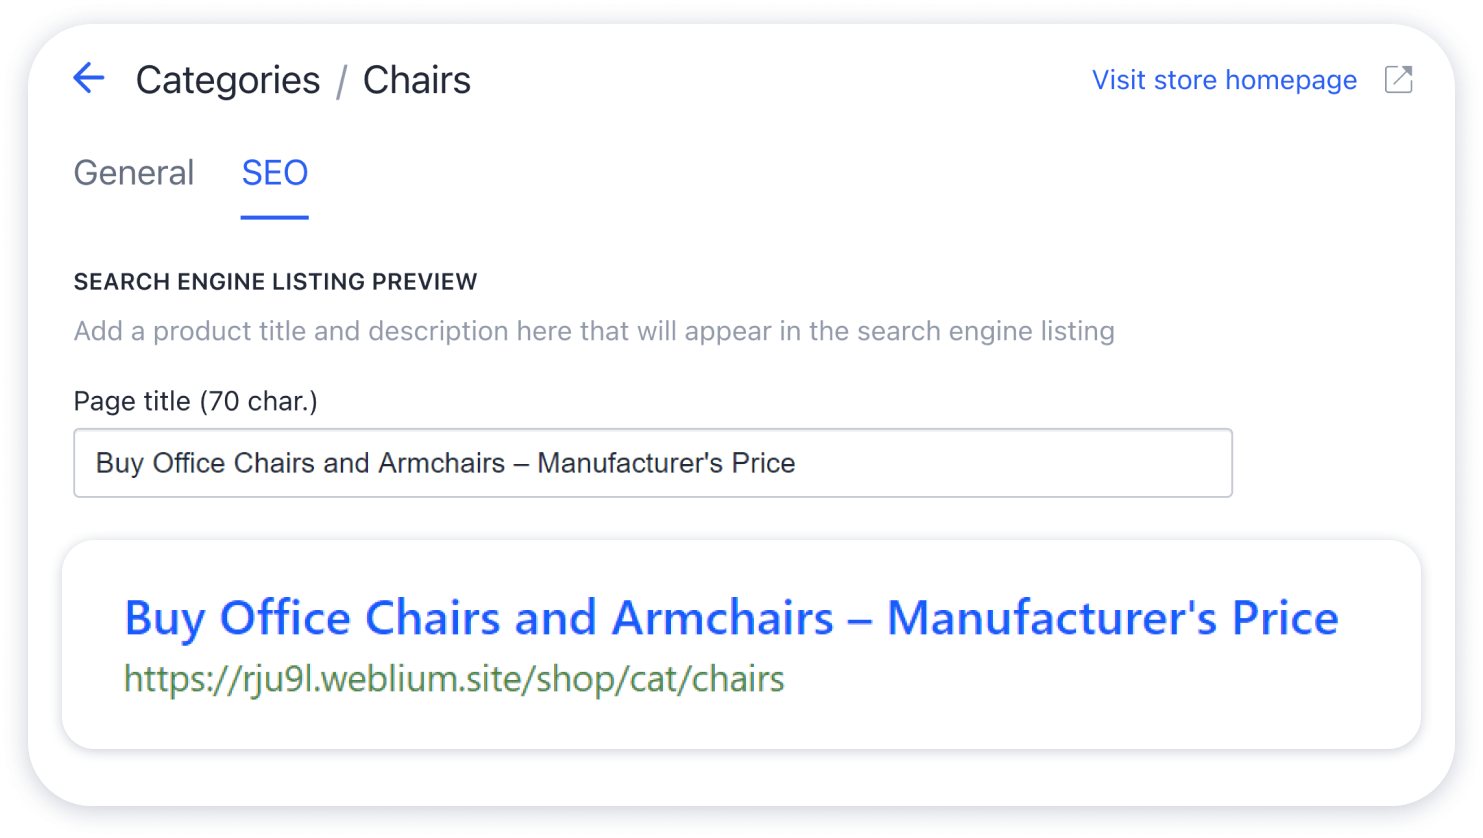
Task: Place cursor on Office in title field
Action: (x=189, y=463)
